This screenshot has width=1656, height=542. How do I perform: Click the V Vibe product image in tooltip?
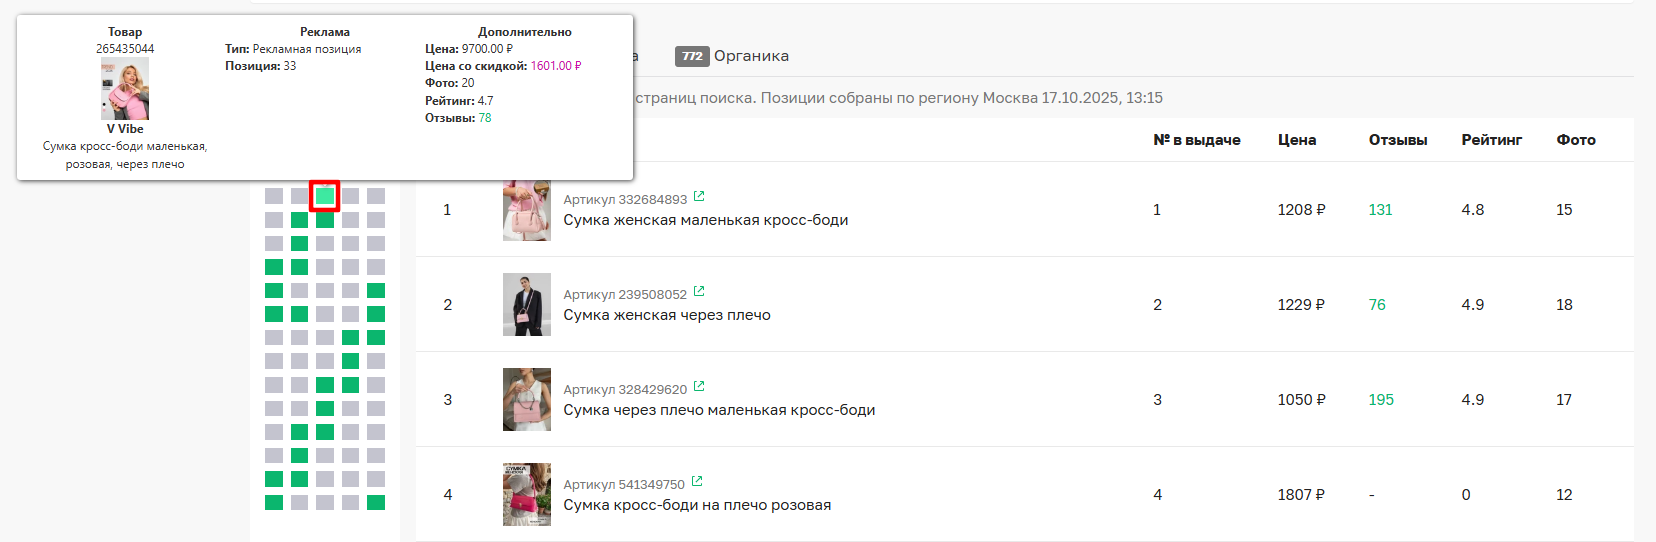125,88
